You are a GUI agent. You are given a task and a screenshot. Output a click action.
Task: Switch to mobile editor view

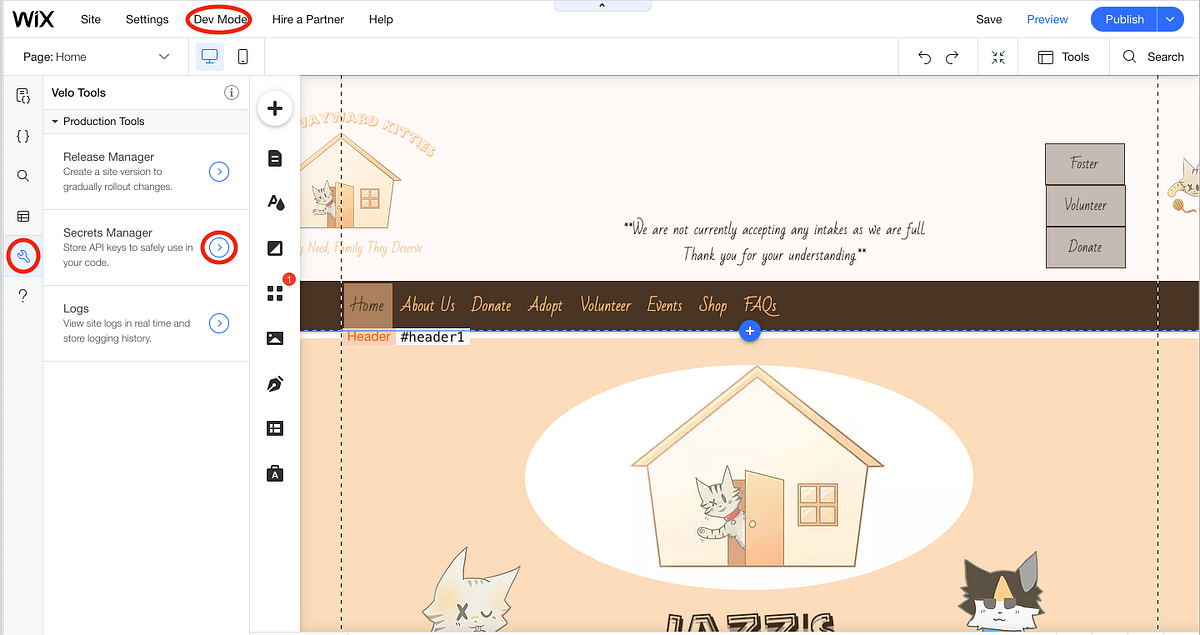pos(241,56)
